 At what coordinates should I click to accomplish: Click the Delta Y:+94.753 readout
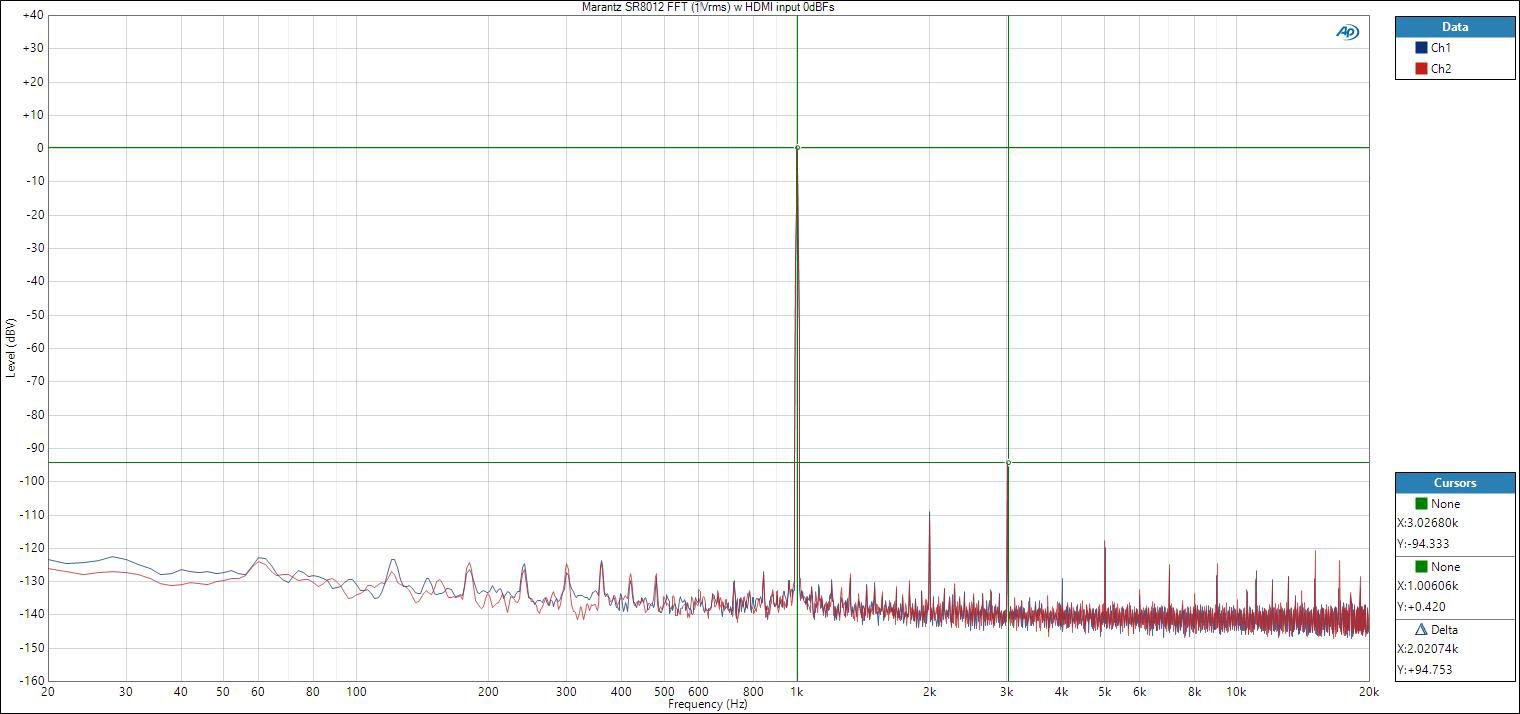point(1423,670)
